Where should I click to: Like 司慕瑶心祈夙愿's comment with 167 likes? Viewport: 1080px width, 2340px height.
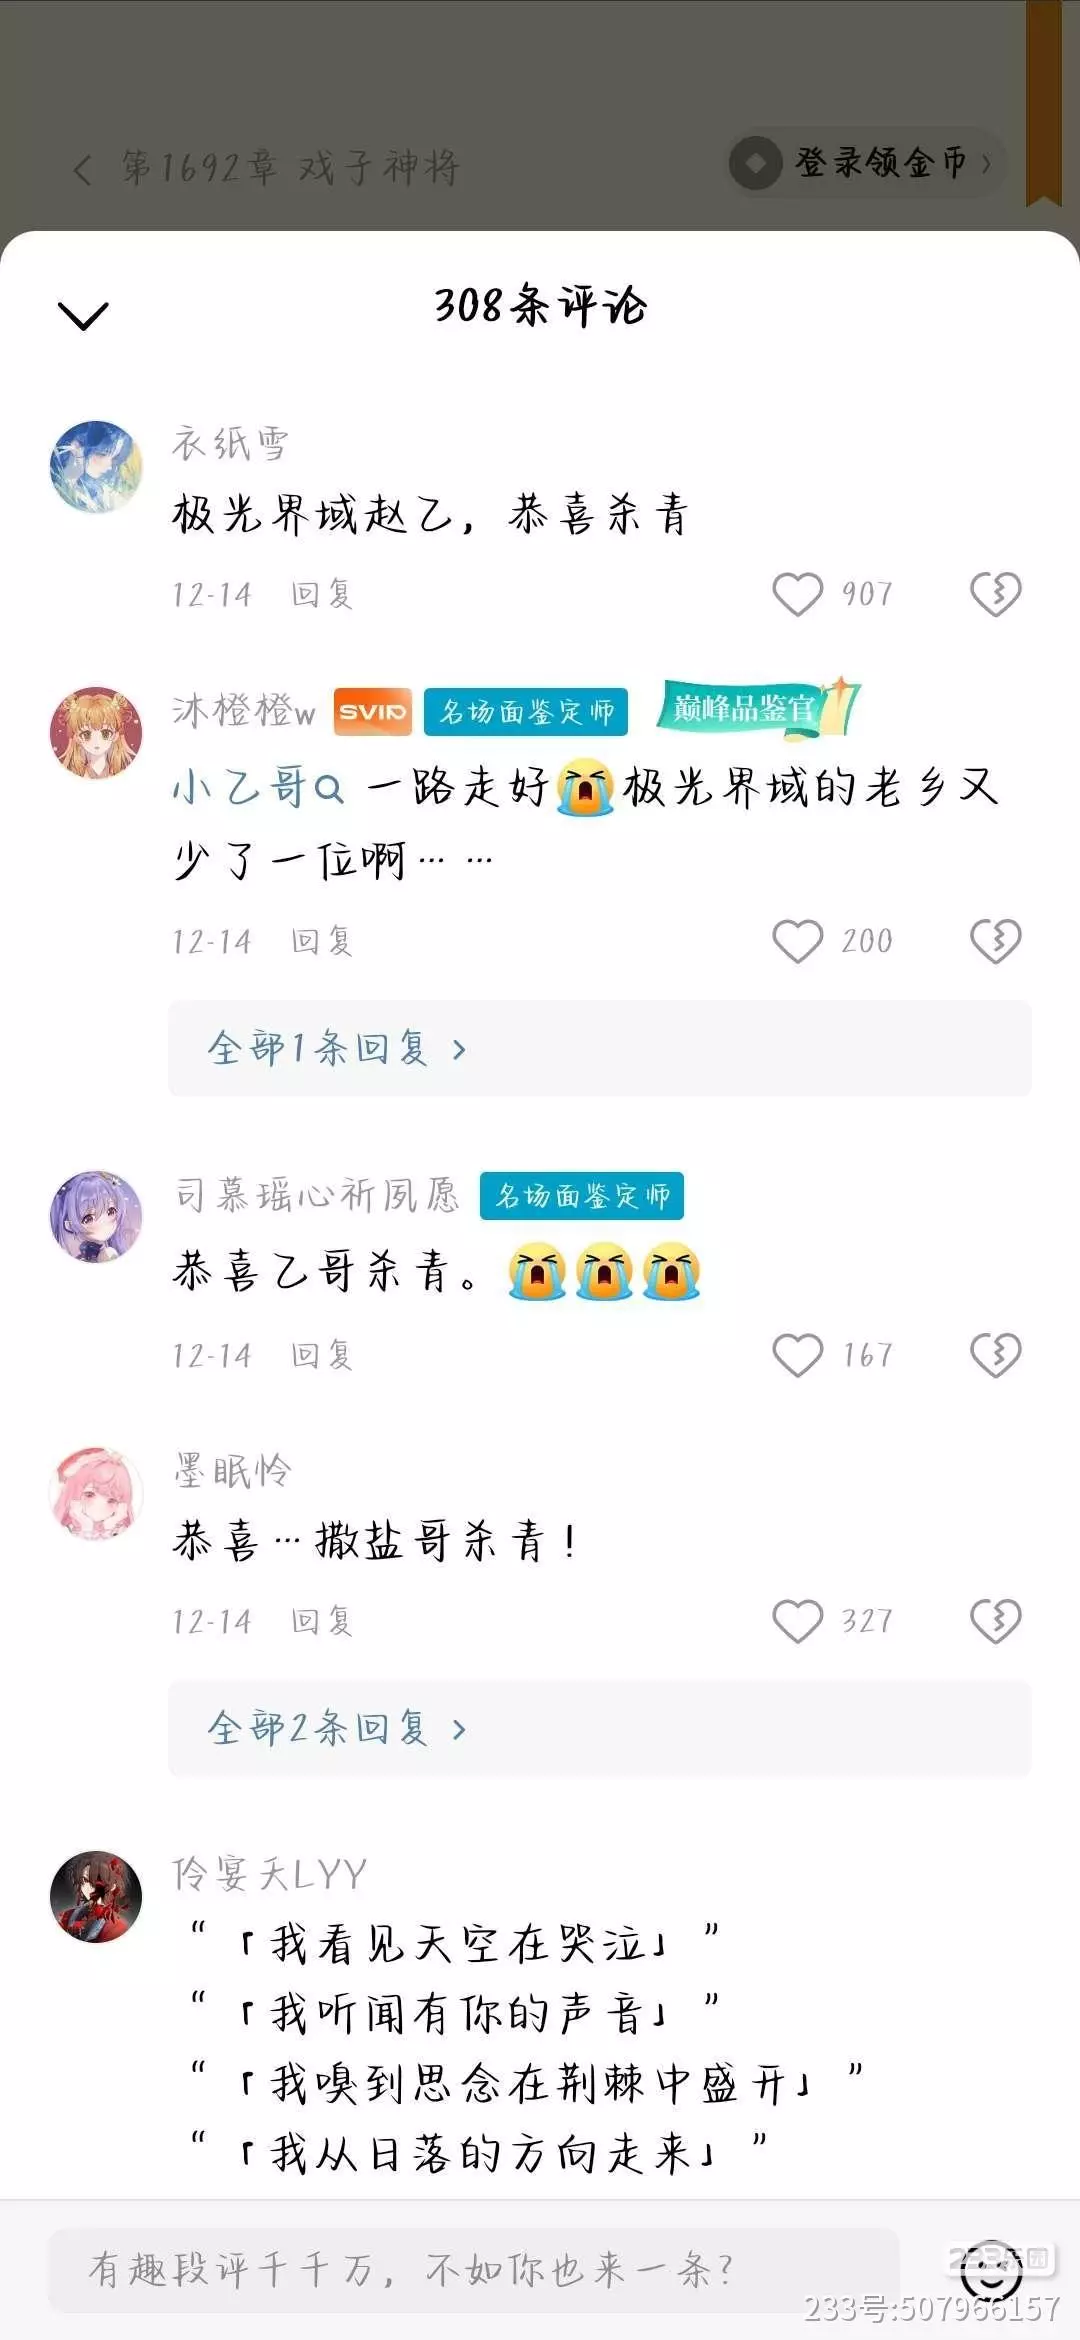click(798, 1355)
